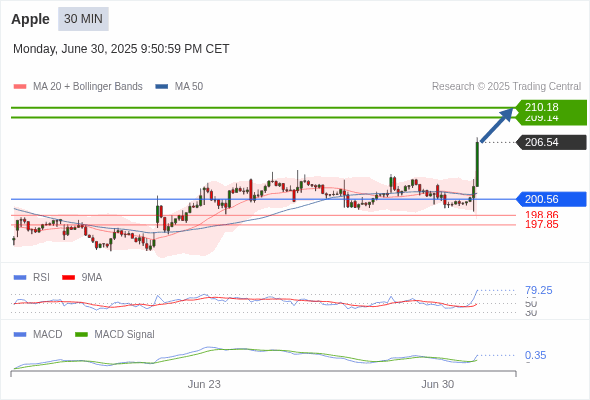Click the MACD blue legend swatch
590x400 pixels.
(20, 335)
